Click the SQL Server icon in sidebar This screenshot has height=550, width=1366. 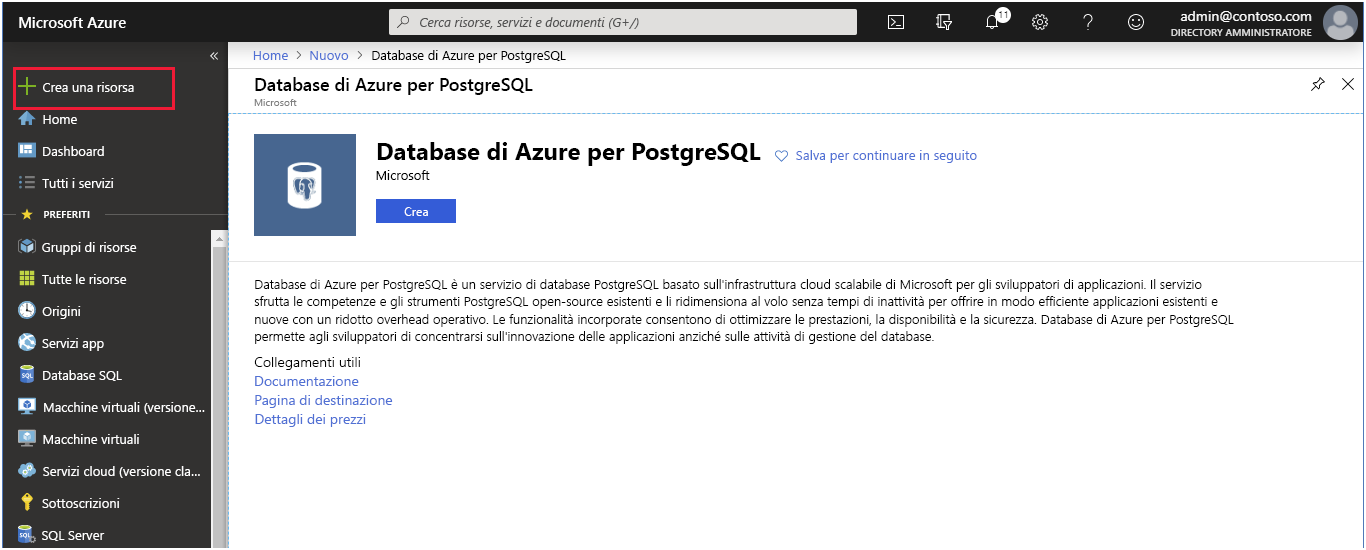pyautogui.click(x=27, y=535)
